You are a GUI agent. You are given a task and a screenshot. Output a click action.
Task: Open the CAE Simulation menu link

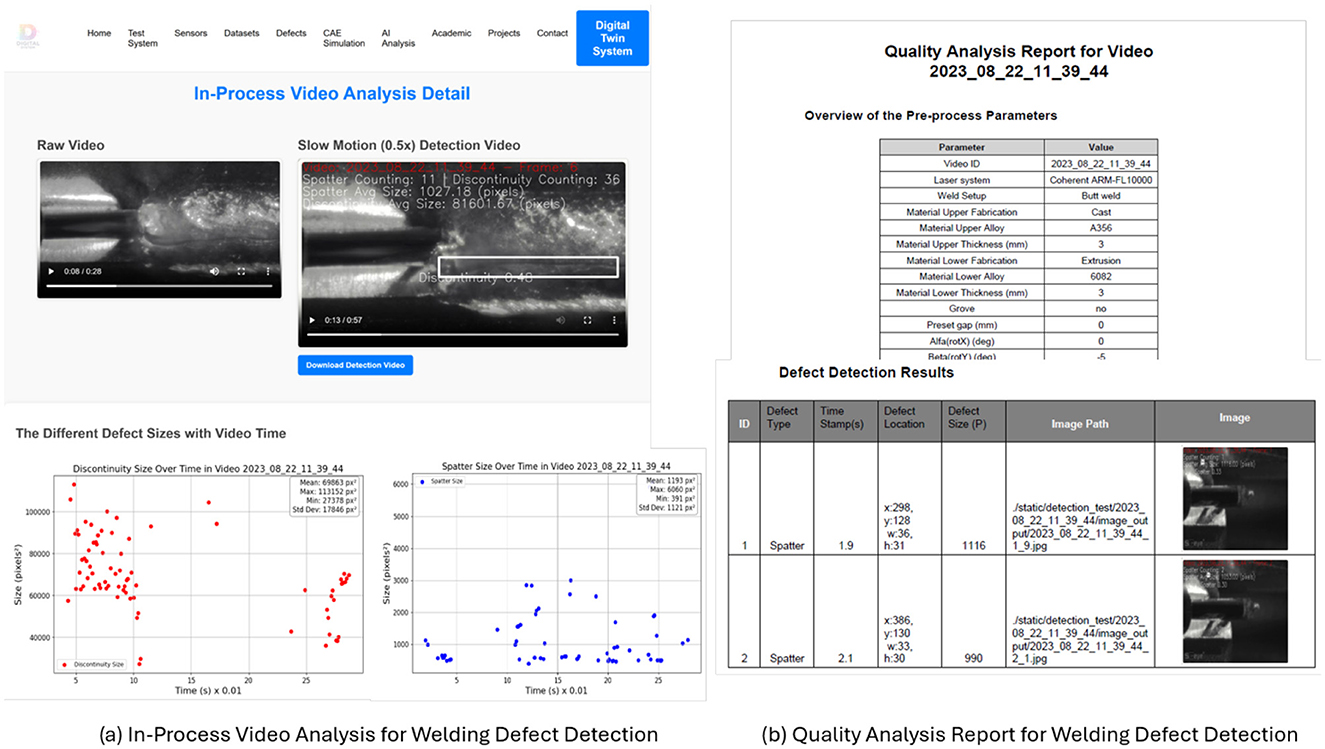coord(343,38)
